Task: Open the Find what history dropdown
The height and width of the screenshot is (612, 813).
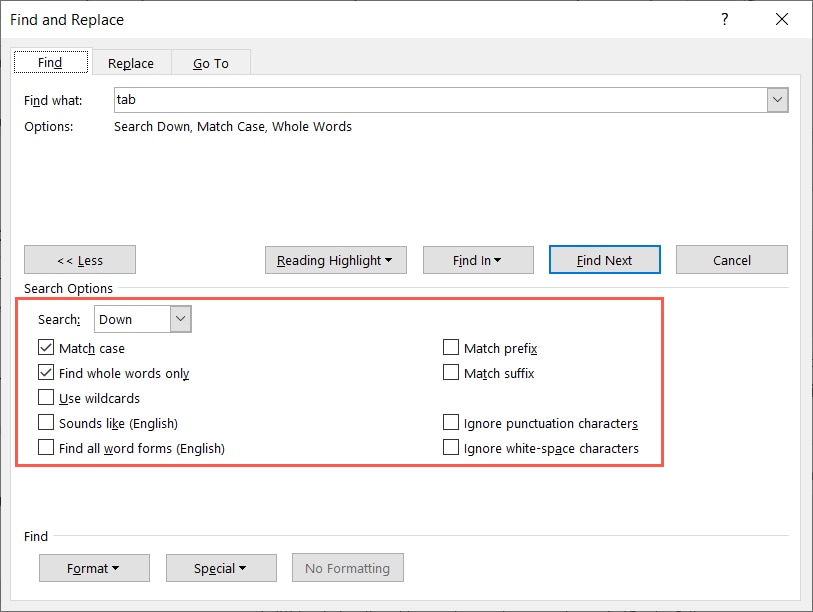Action: point(778,100)
